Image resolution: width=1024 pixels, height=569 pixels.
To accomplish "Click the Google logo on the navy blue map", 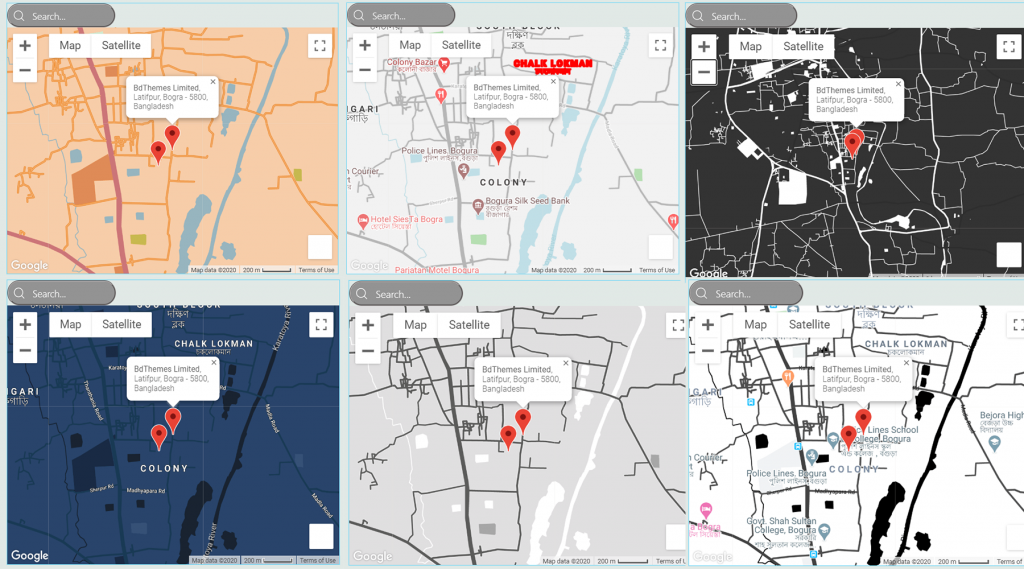I will click(x=29, y=556).
